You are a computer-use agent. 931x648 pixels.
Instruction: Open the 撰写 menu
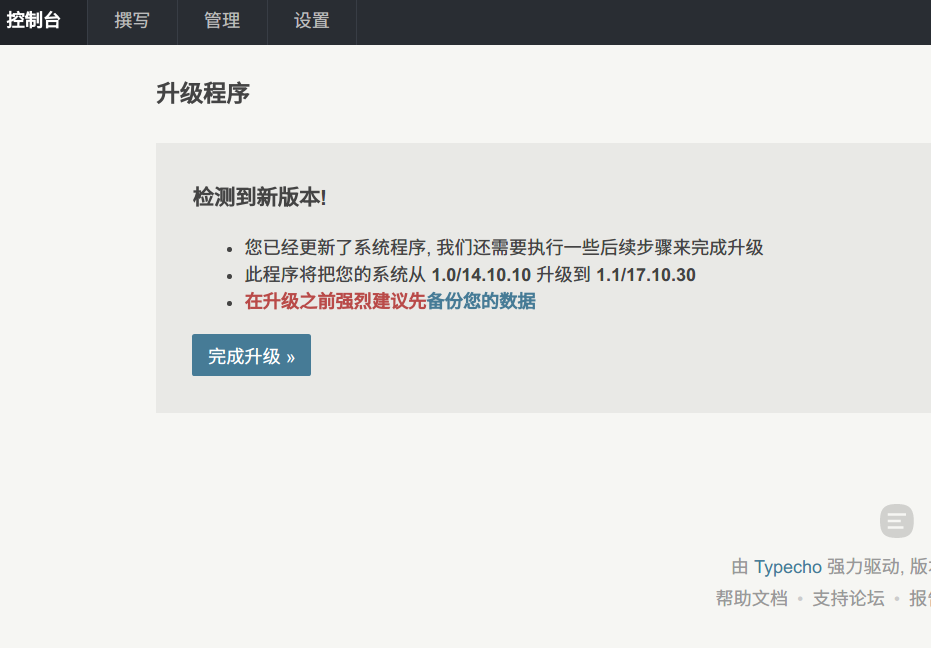(x=132, y=21)
